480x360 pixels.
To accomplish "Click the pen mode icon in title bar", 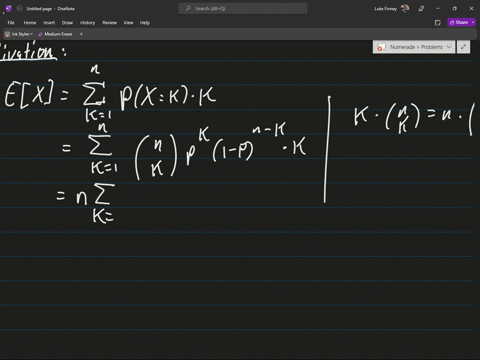I will 421,9.
